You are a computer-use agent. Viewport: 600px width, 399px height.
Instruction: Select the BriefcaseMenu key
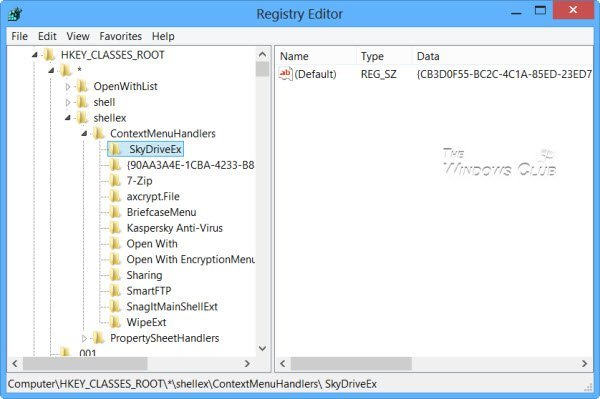pos(161,212)
